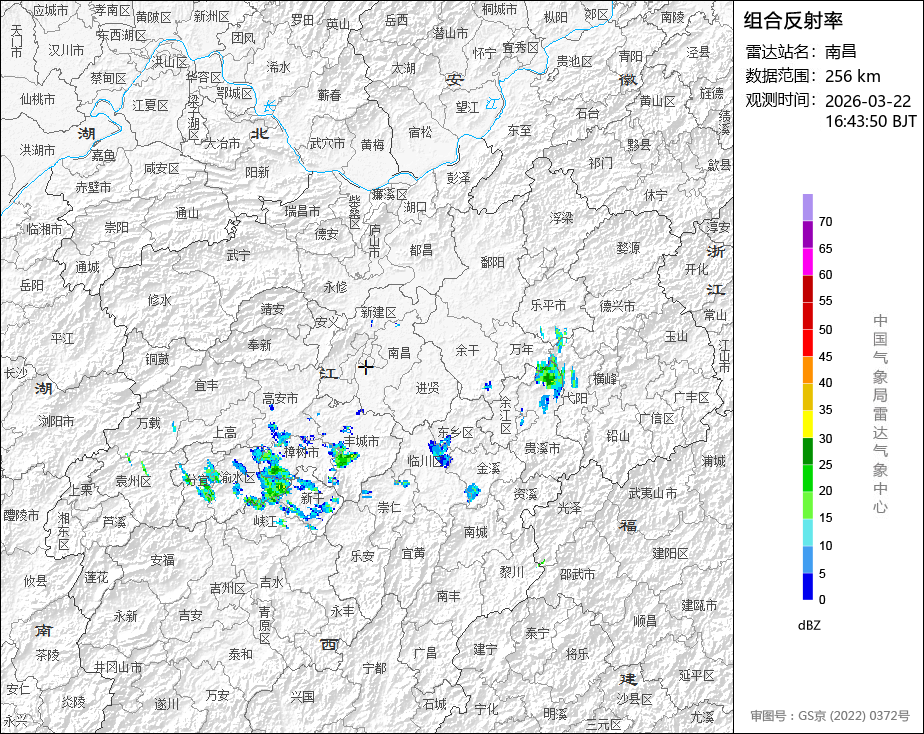This screenshot has width=924, height=734.
Task: Click the '婺源' map label
Action: pos(628,248)
